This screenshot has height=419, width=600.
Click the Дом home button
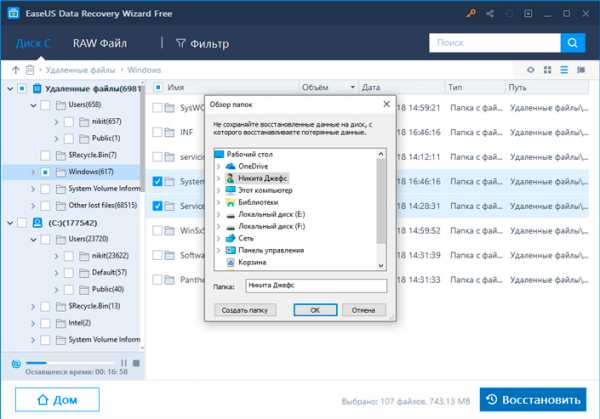tap(57, 399)
